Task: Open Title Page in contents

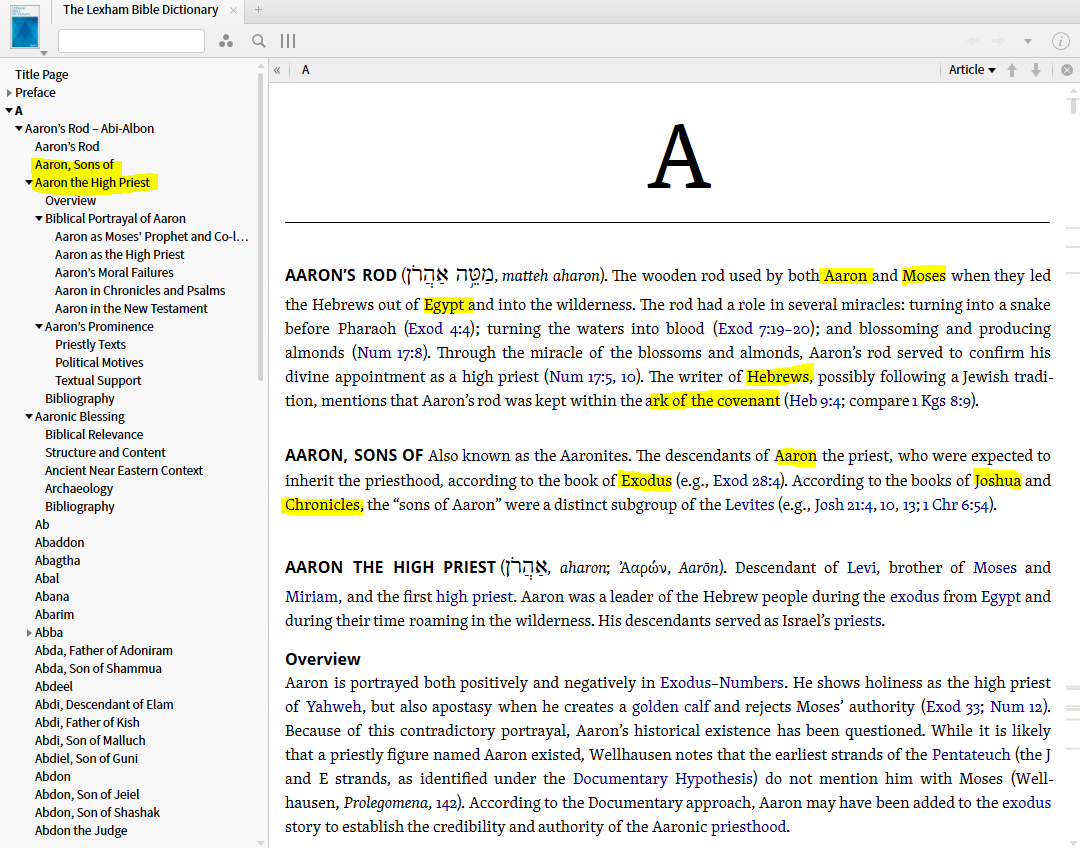Action: pyautogui.click(x=41, y=74)
